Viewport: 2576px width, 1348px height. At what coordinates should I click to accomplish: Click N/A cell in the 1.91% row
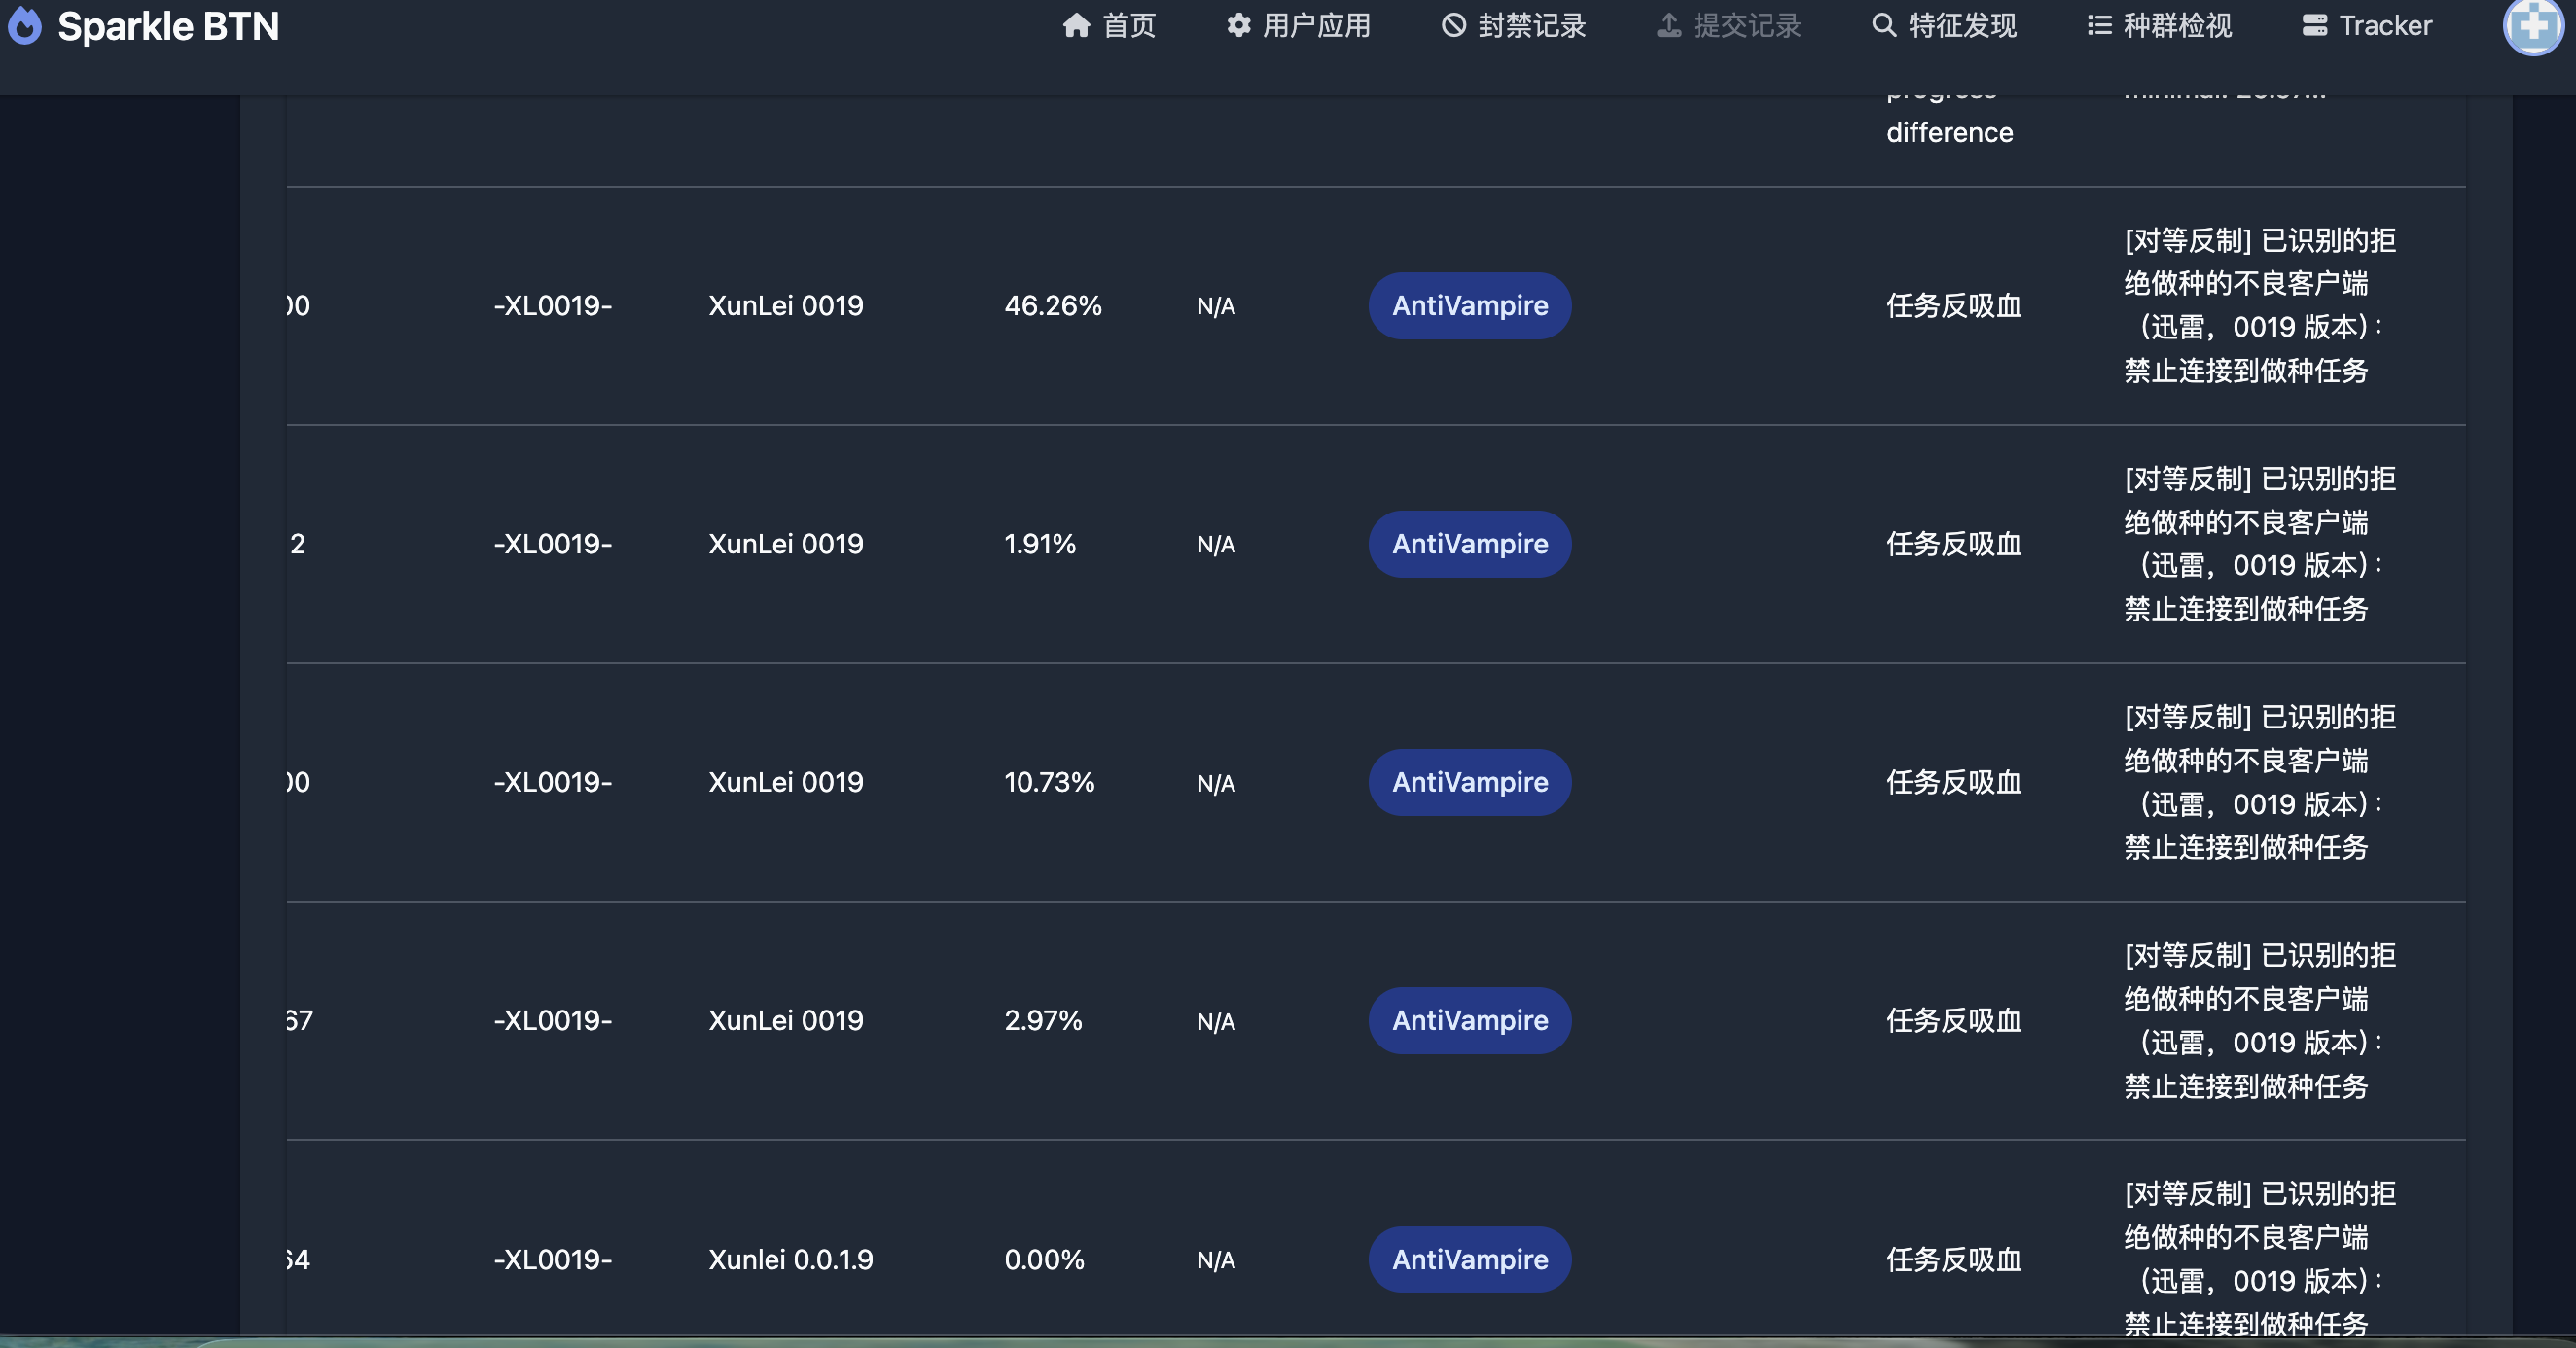pos(1216,544)
